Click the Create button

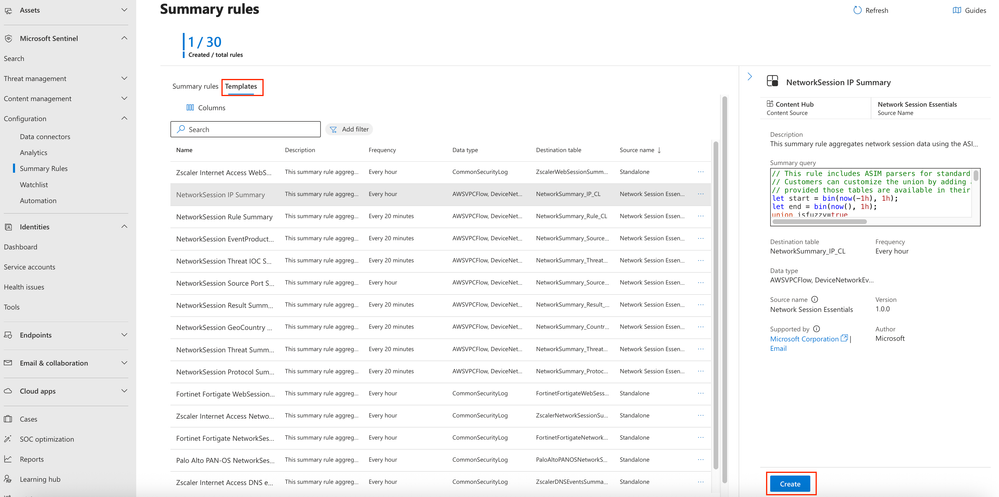[x=790, y=484]
